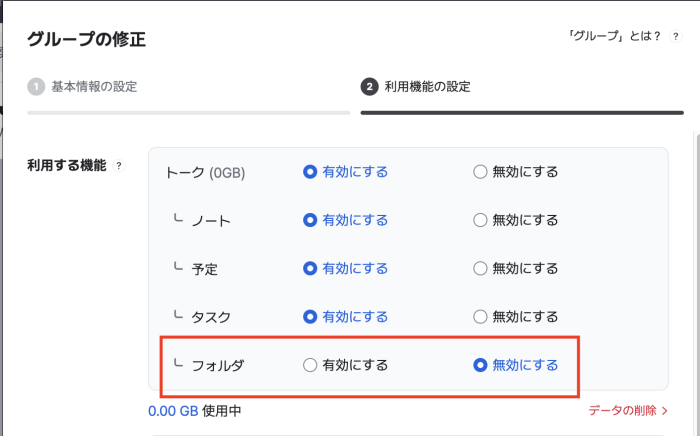Disable 予定 feature radio button

coord(480,268)
